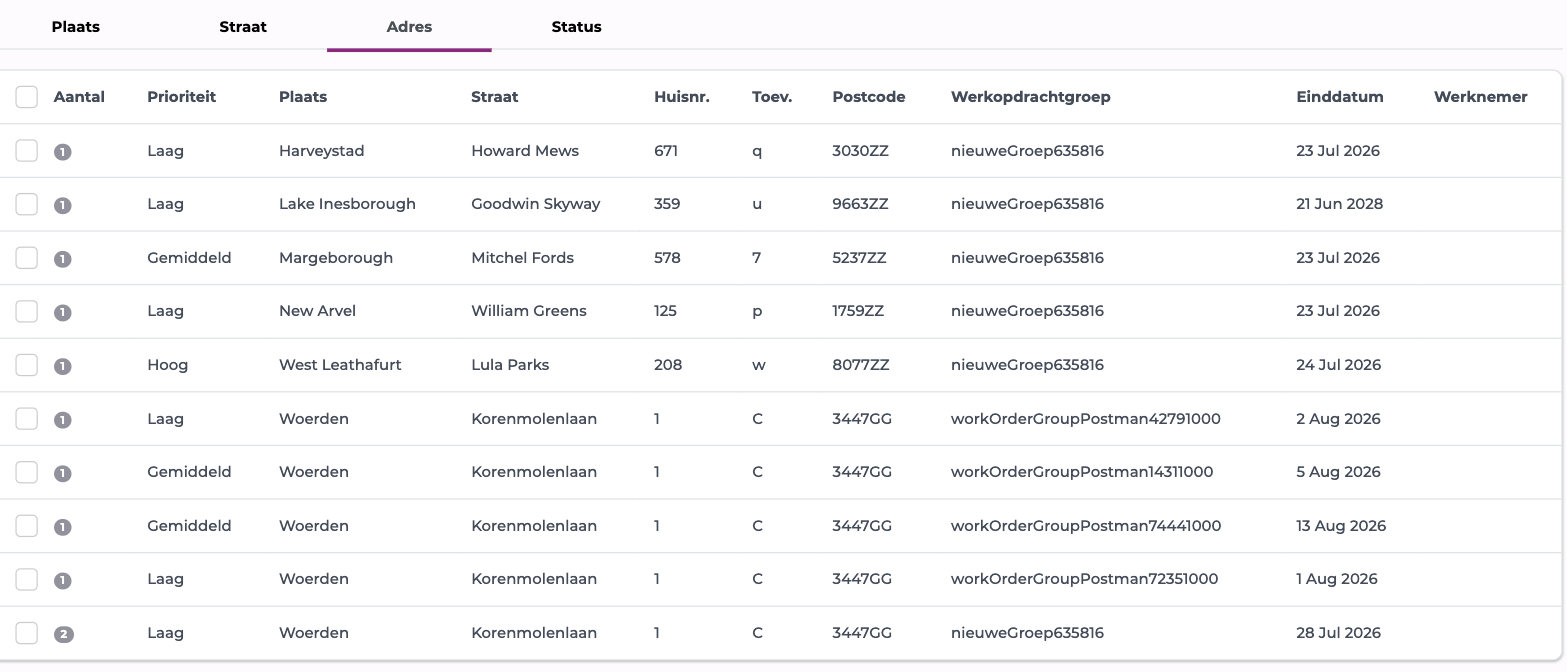The height and width of the screenshot is (672, 1567).
Task: Select the Adres tab
Action: click(x=409, y=27)
